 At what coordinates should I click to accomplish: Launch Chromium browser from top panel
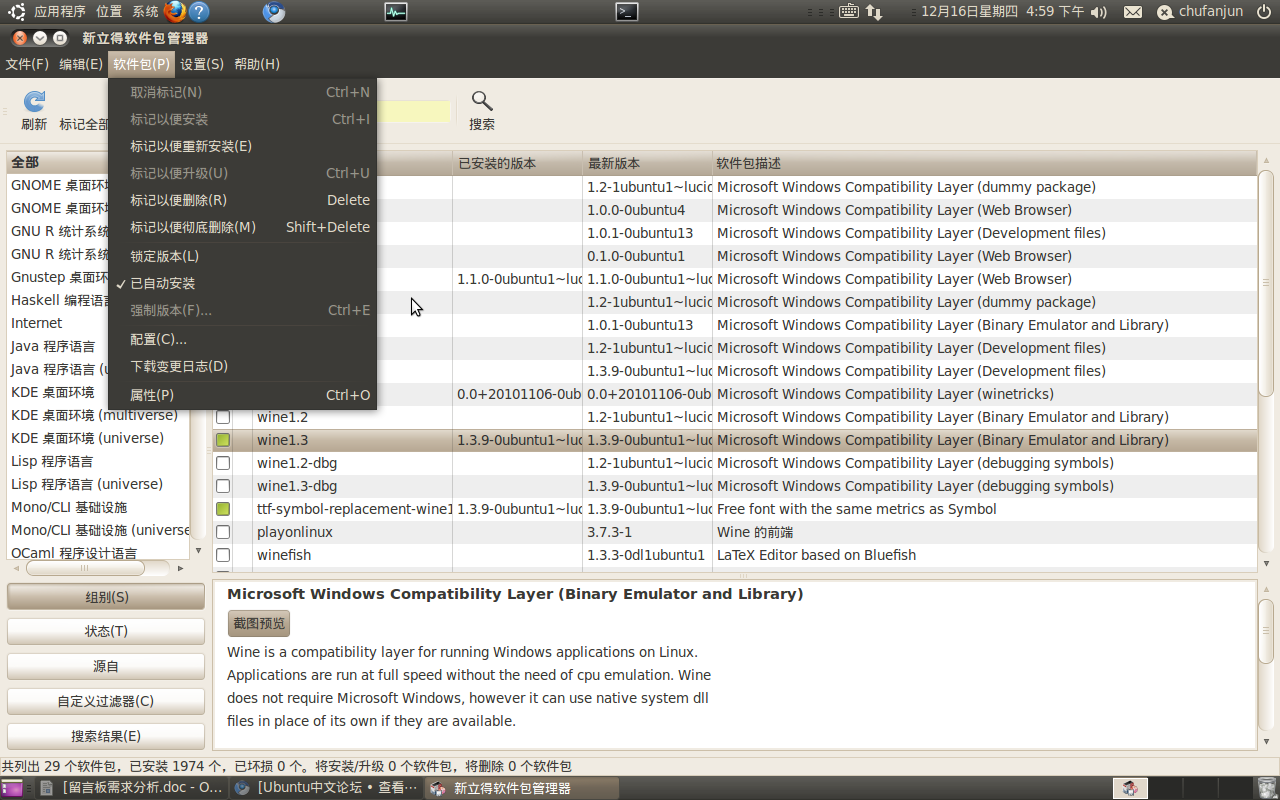click(273, 12)
